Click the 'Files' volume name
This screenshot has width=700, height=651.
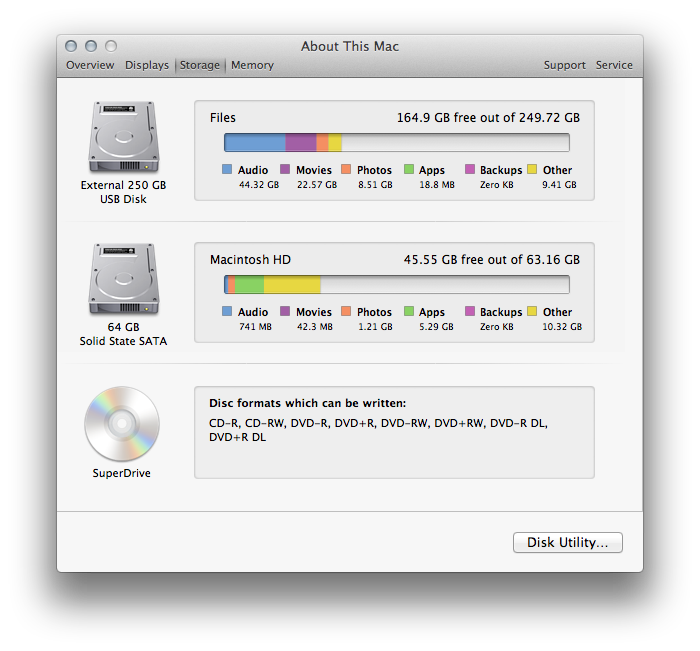(223, 118)
